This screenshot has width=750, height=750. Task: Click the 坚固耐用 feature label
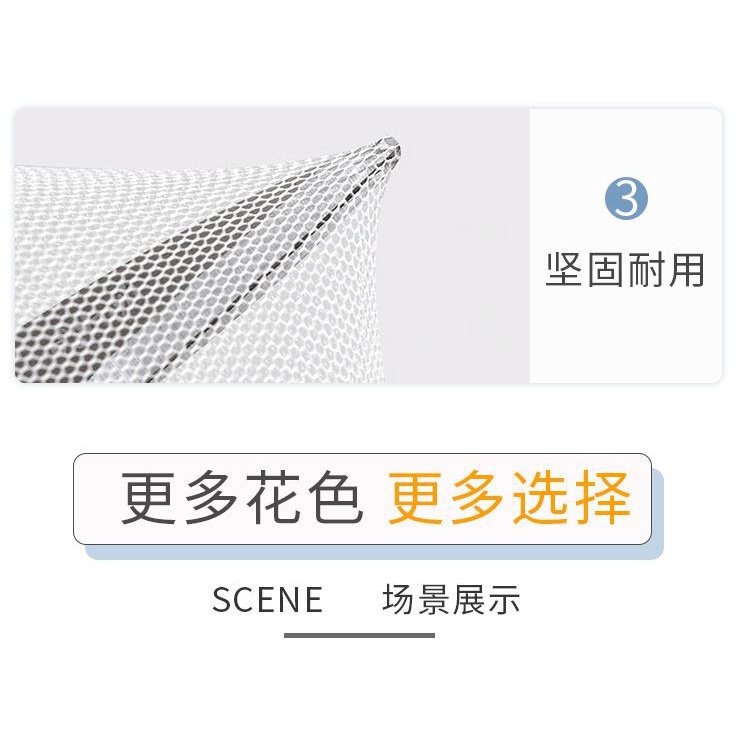[x=625, y=270]
